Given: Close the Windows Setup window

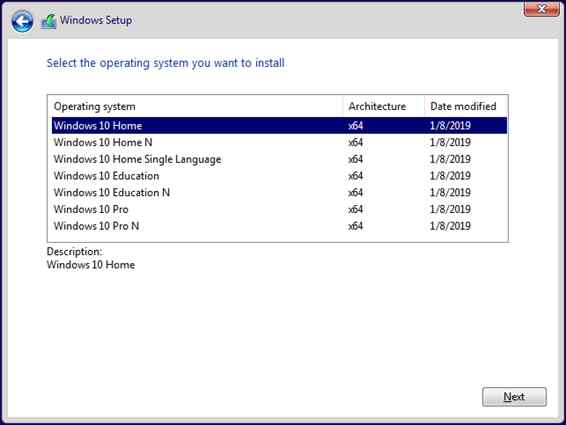Looking at the screenshot, I should click(541, 9).
